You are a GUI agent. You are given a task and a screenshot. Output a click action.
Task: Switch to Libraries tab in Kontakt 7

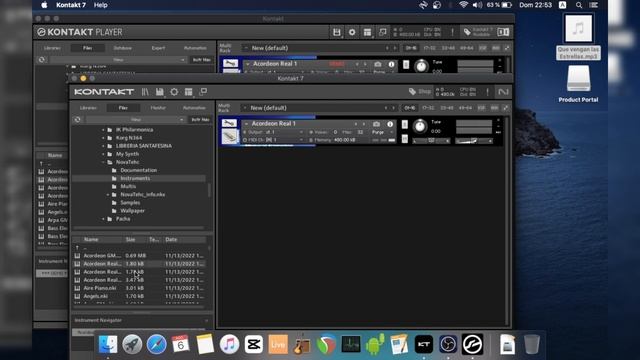coord(88,108)
